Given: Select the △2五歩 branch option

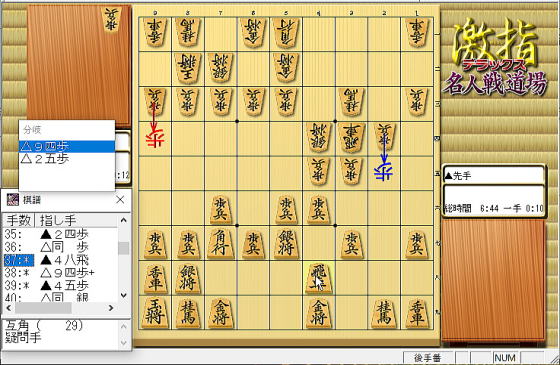Looking at the screenshot, I should coord(67,159).
